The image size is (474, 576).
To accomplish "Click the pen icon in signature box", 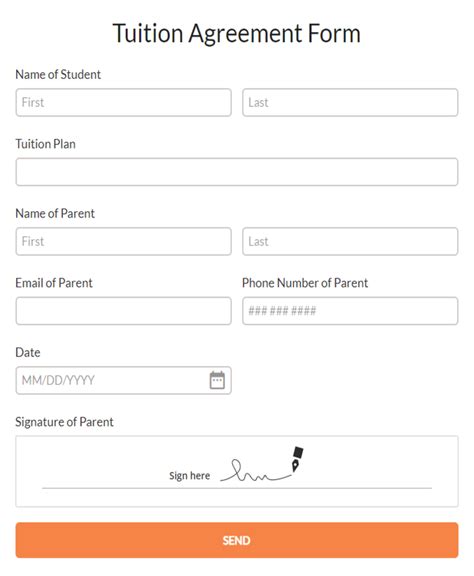I will pos(297,459).
